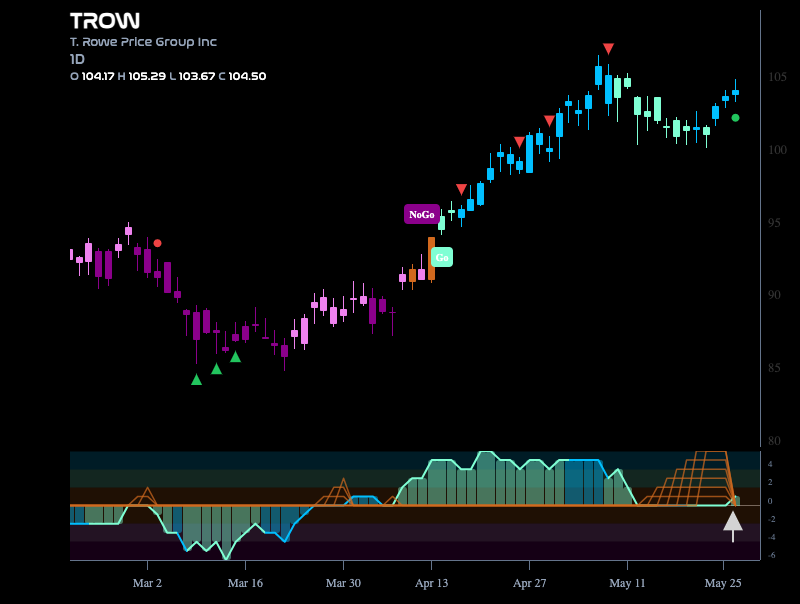The image size is (800, 604).
Task: Click the low value 103.67
Action: pos(197,76)
